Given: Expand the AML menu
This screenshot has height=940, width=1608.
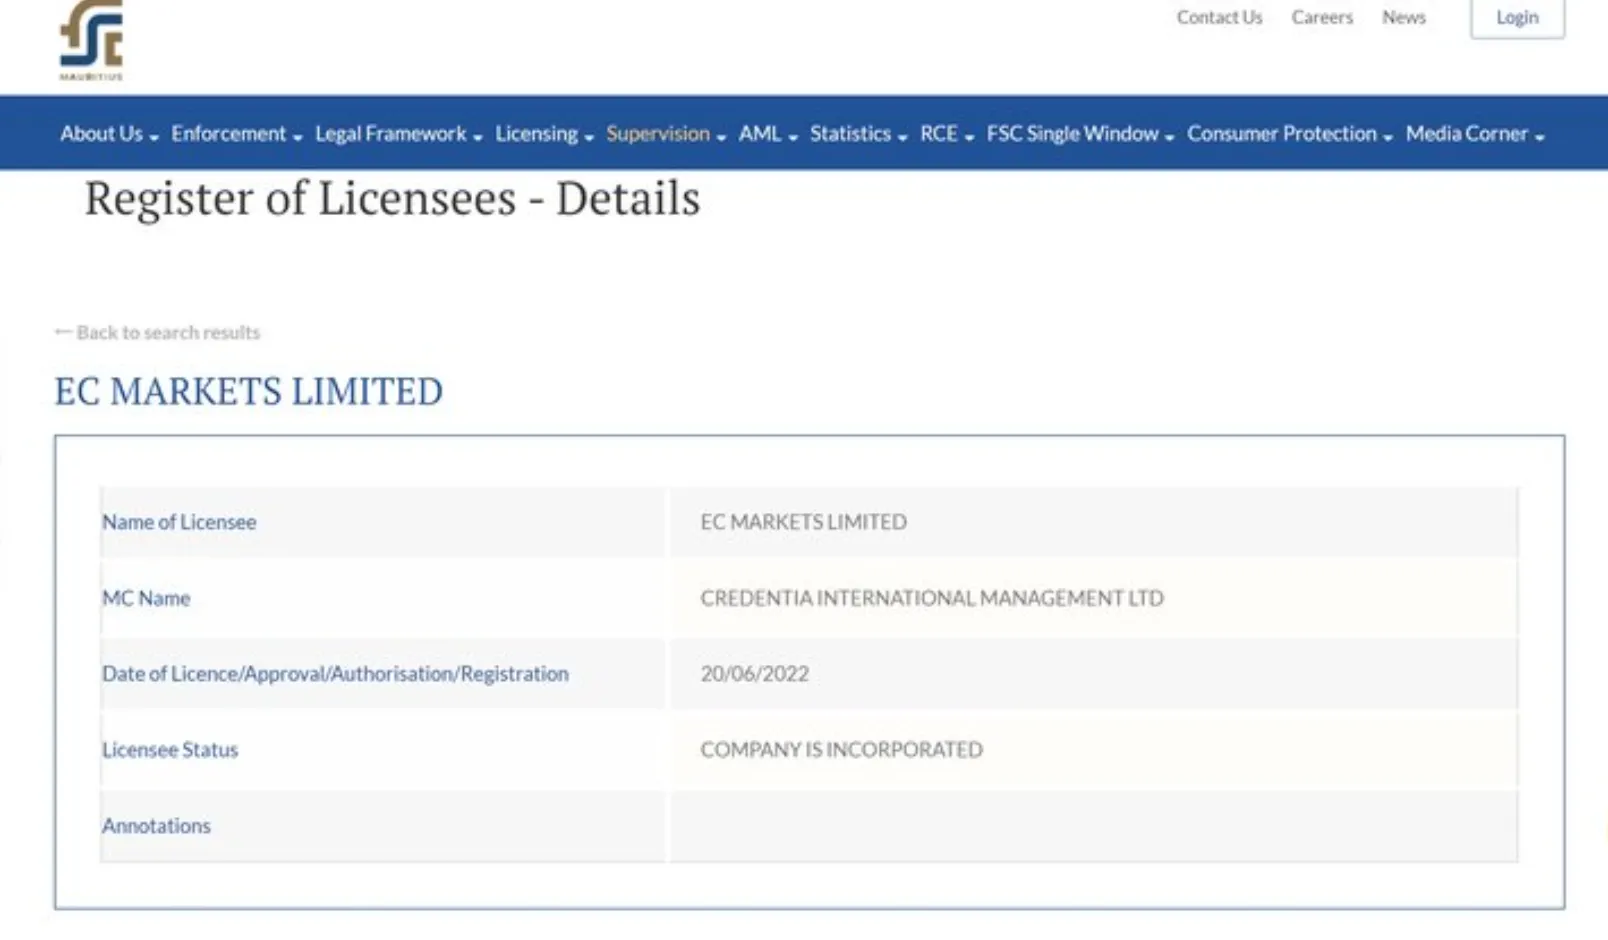Looking at the screenshot, I should click(767, 134).
